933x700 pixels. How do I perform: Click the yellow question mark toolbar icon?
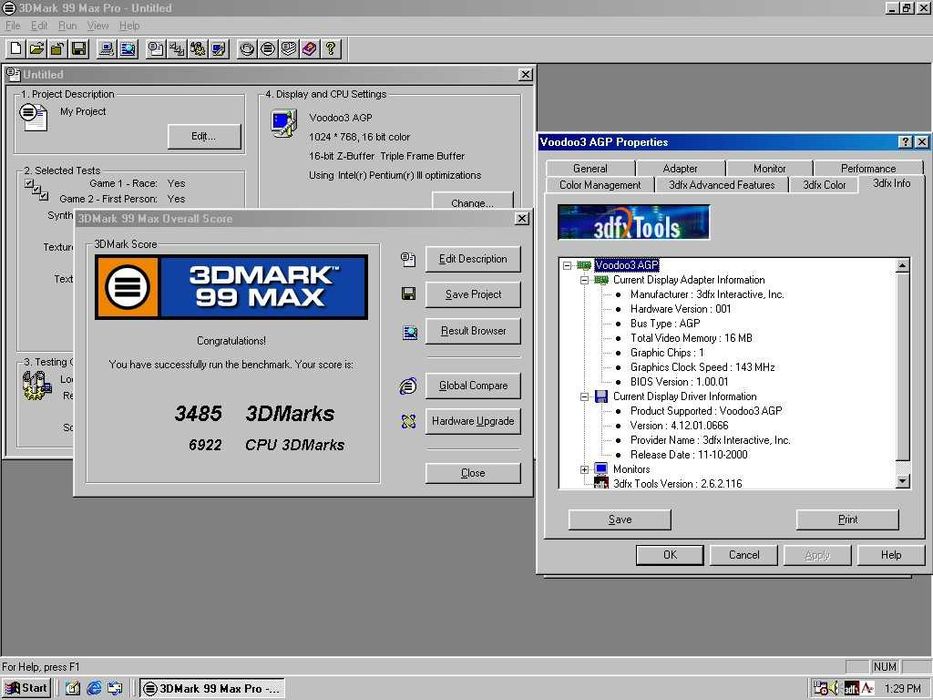[x=330, y=49]
